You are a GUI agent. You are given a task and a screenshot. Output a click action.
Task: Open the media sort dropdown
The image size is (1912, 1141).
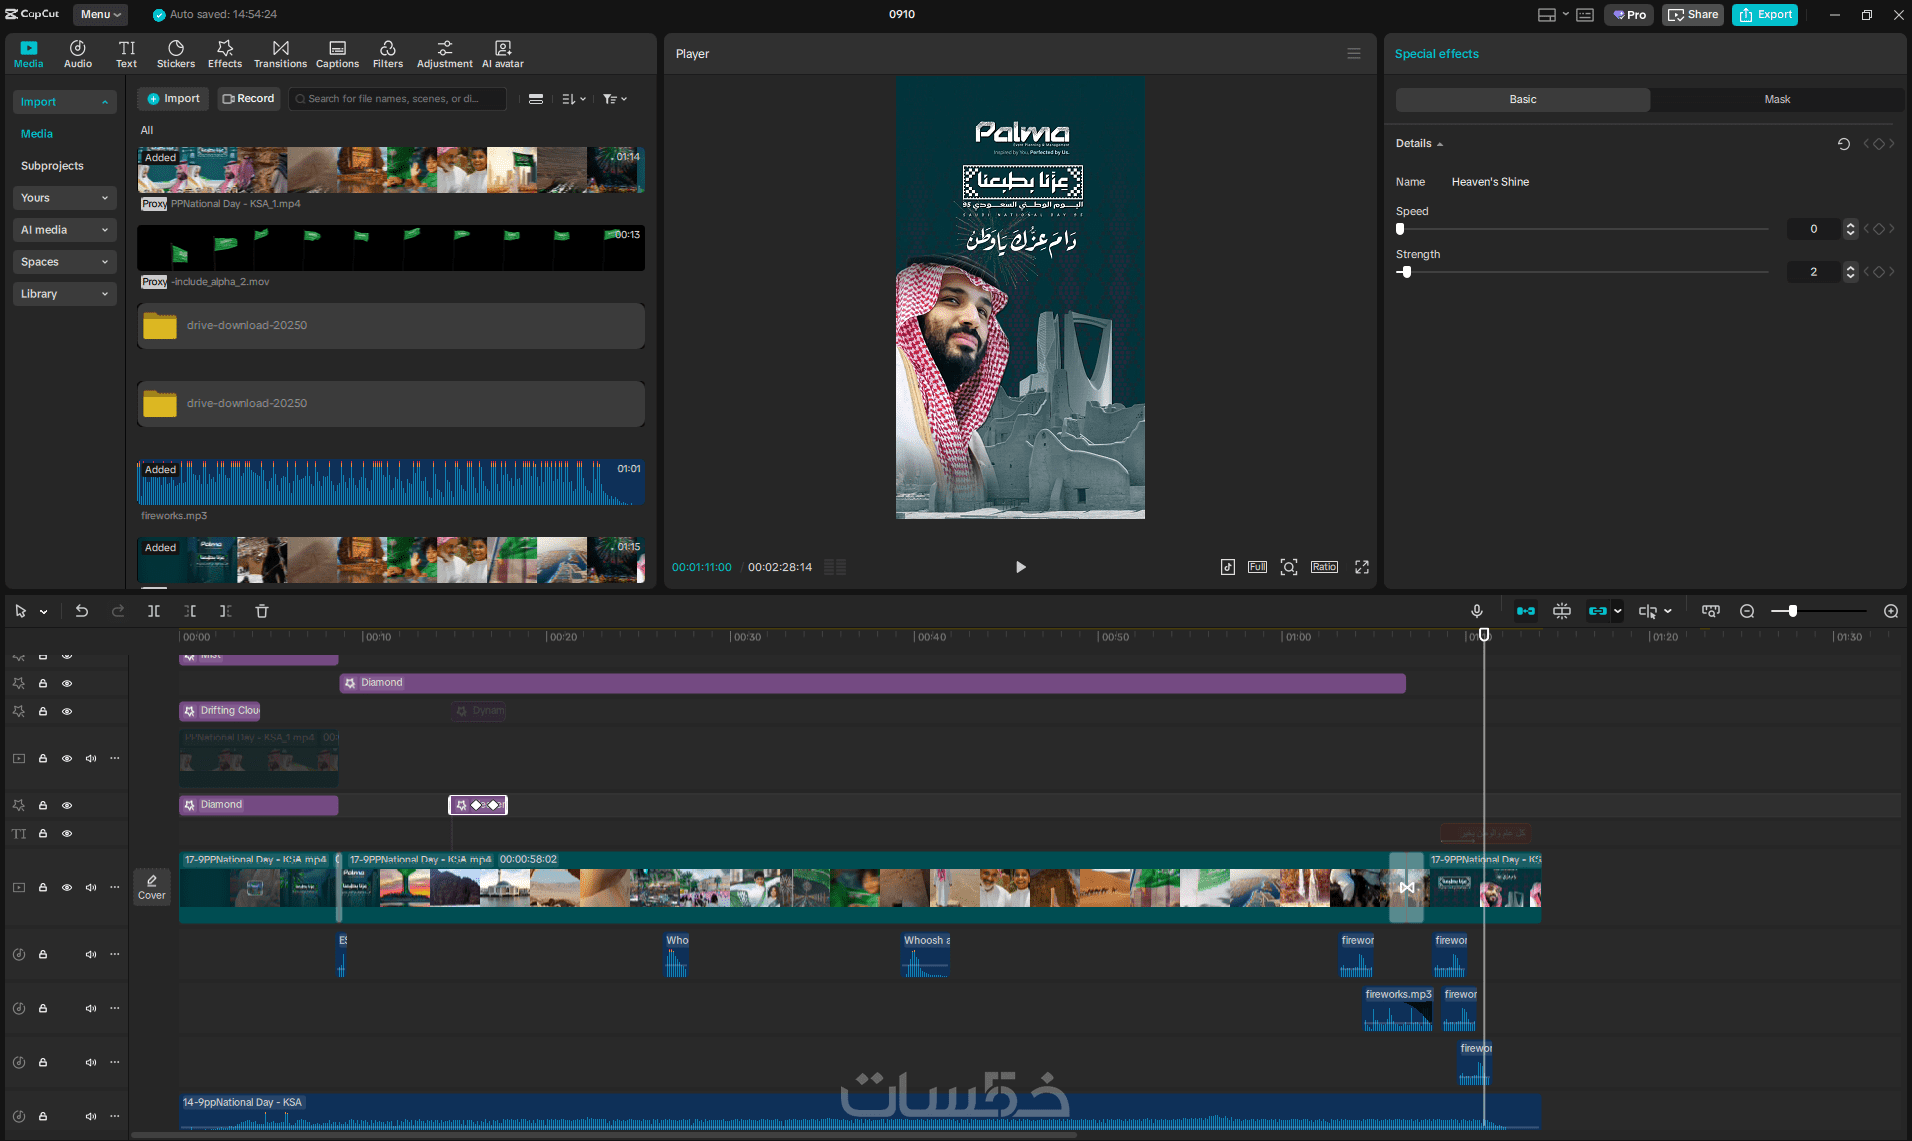[x=574, y=99]
